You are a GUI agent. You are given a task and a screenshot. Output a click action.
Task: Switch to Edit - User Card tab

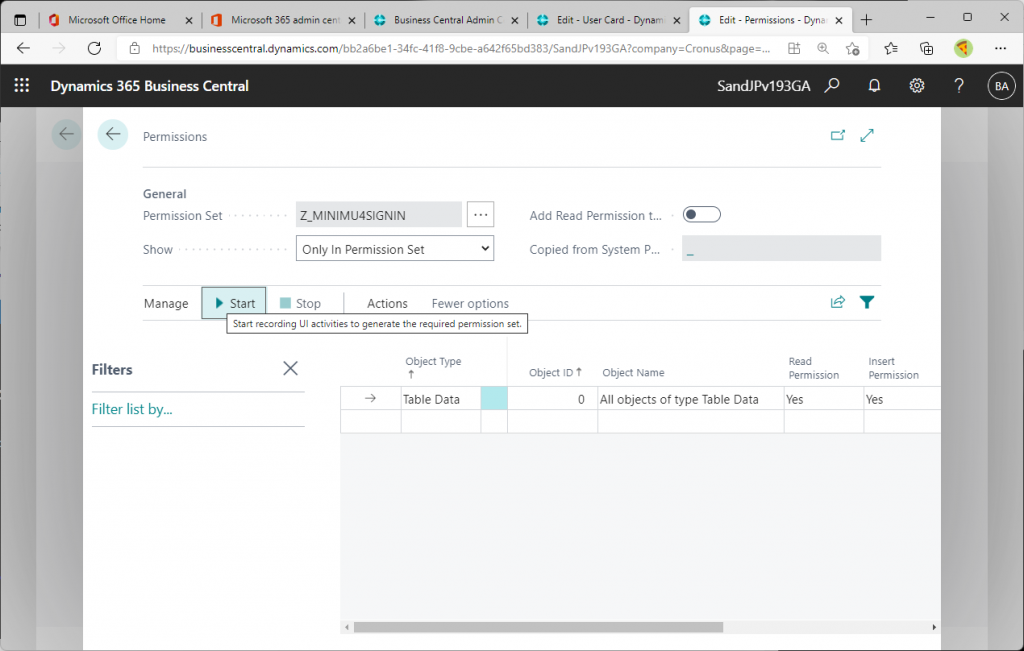pos(609,20)
